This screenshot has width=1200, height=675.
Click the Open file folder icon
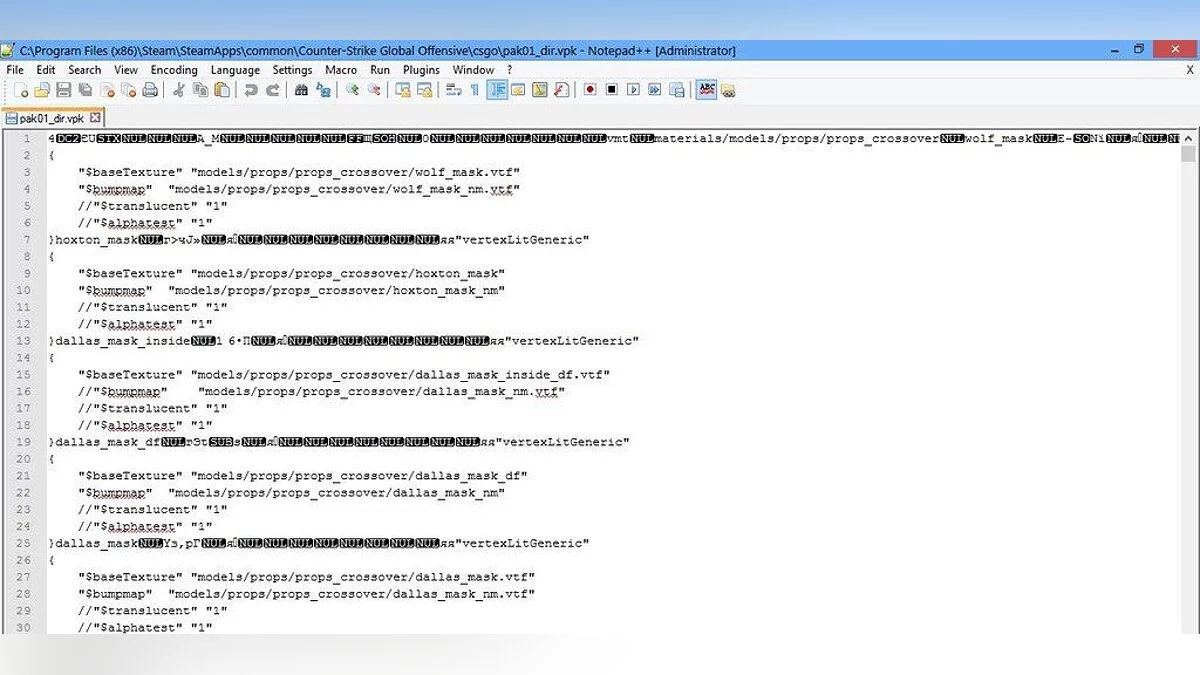41,90
